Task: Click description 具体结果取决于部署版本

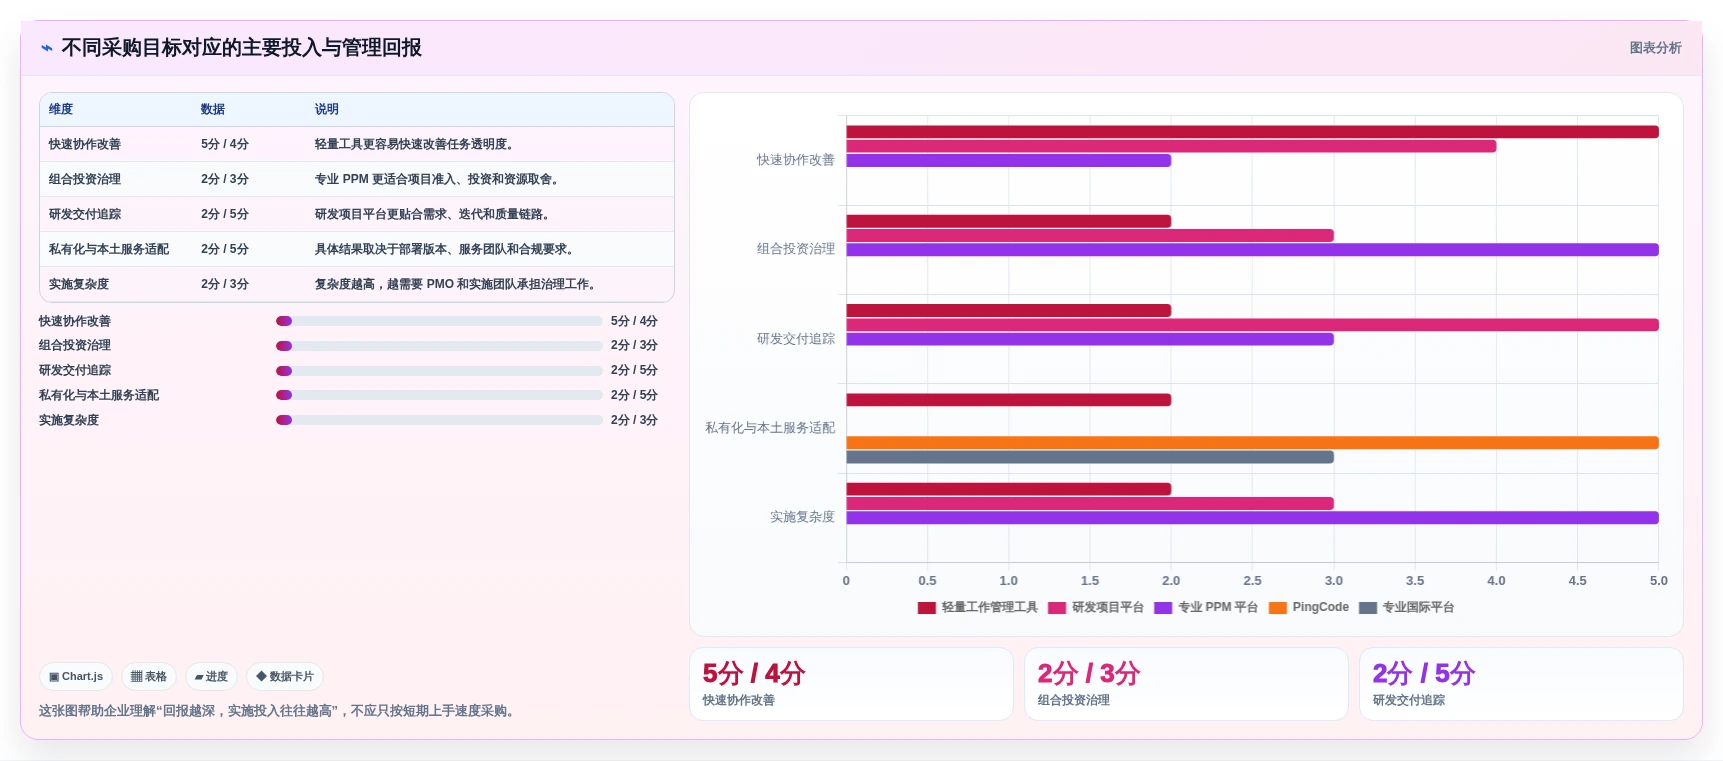Action: (445, 249)
